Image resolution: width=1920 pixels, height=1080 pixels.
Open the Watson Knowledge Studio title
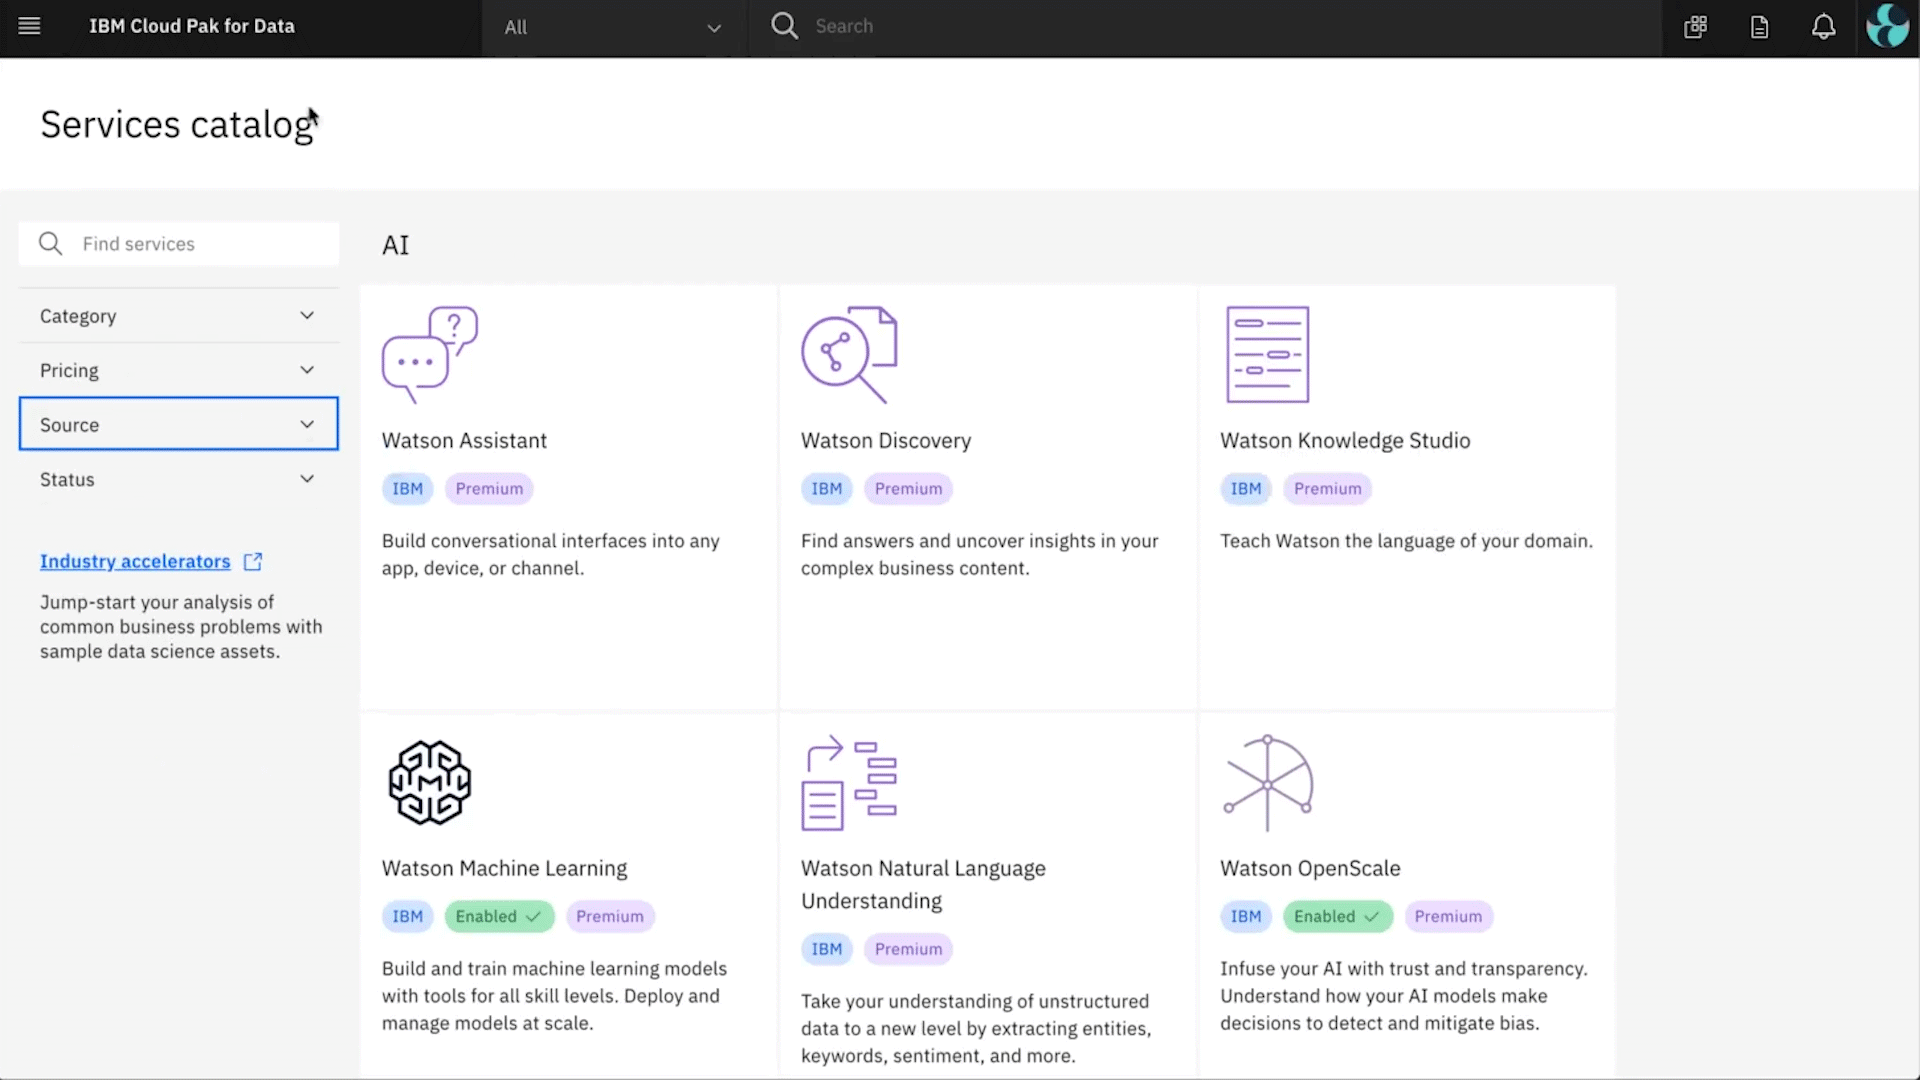(1345, 441)
